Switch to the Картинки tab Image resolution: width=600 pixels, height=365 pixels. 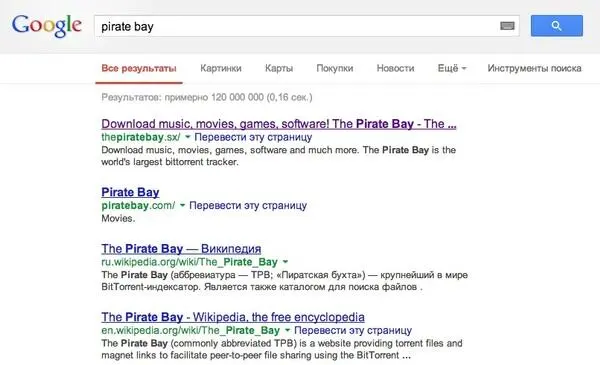point(221,68)
